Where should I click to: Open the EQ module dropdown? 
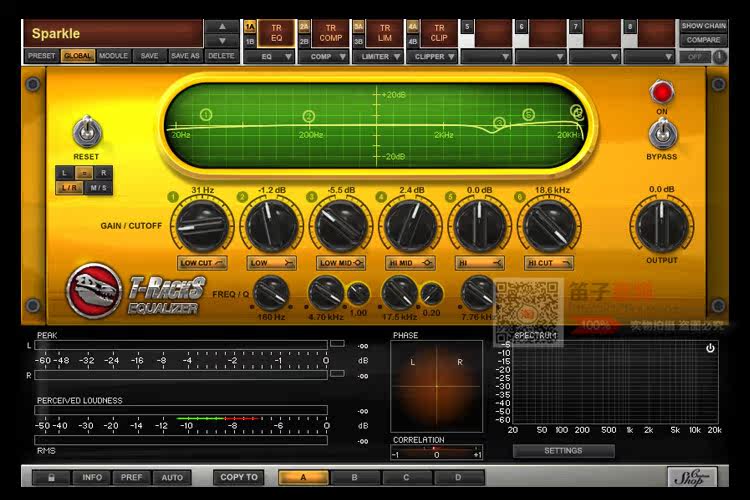tap(269, 57)
